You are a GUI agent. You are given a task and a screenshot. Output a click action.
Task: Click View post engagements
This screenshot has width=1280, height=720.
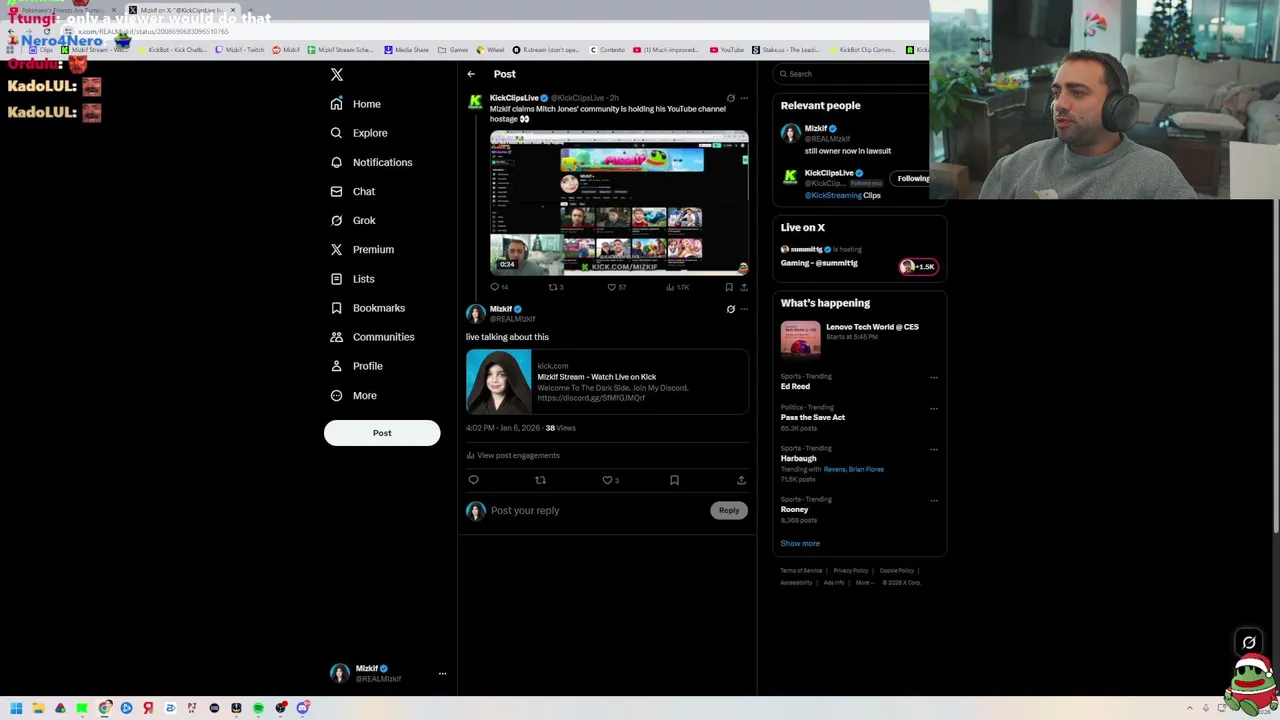513,455
